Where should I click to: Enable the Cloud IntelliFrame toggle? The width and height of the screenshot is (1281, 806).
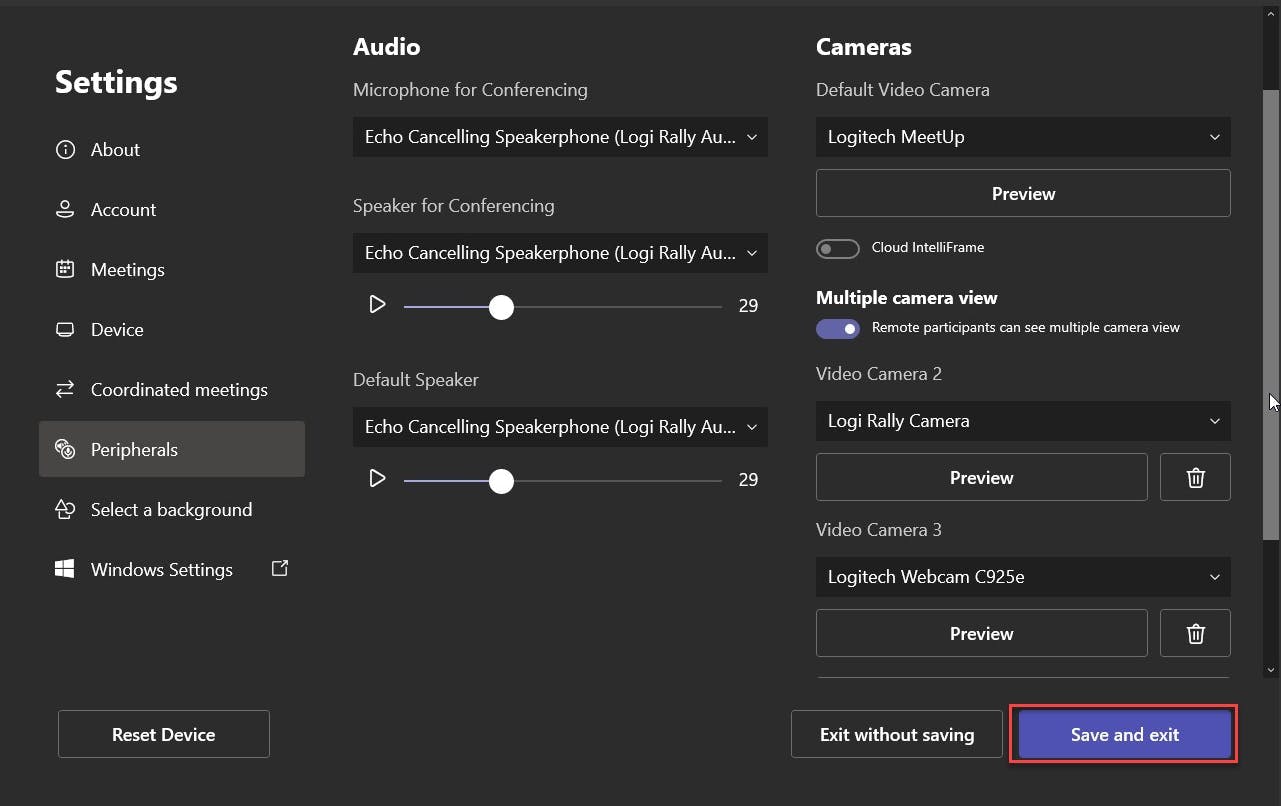click(x=838, y=248)
